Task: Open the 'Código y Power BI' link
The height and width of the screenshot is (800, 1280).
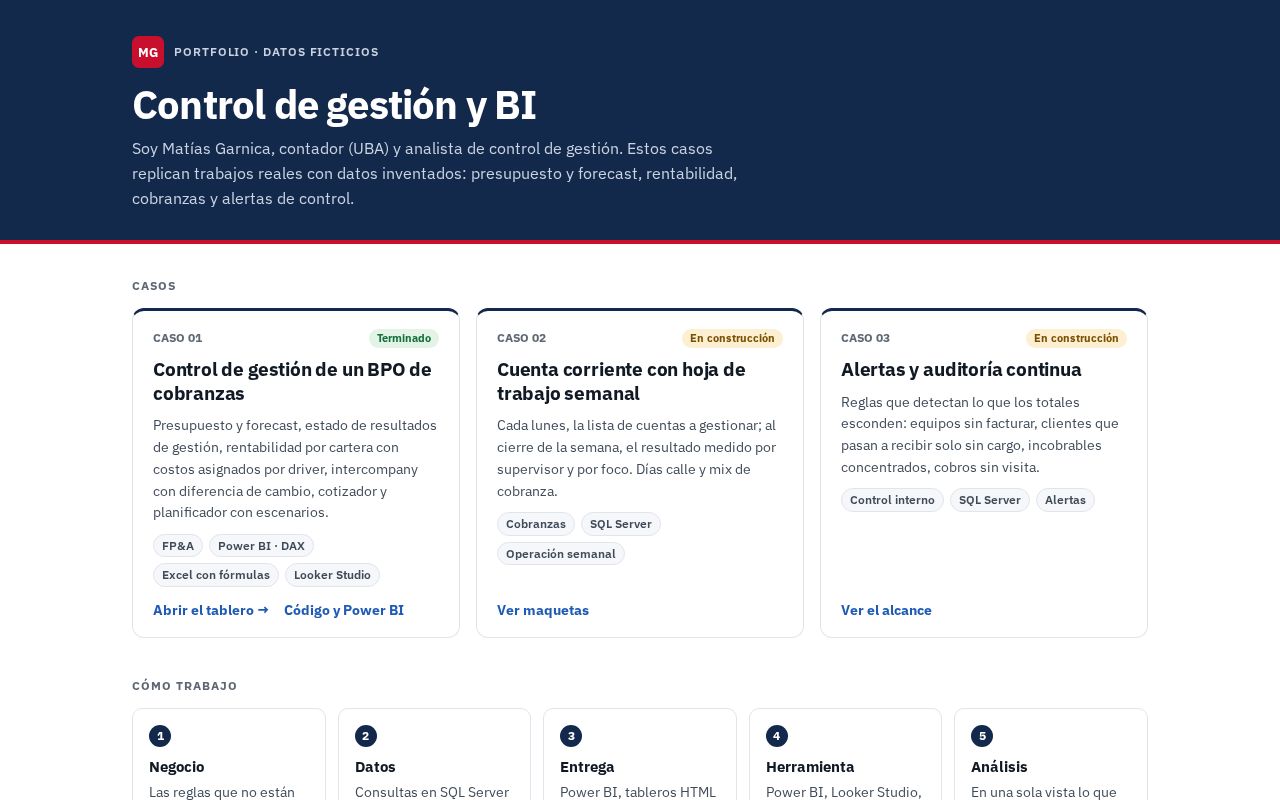Action: (x=344, y=610)
